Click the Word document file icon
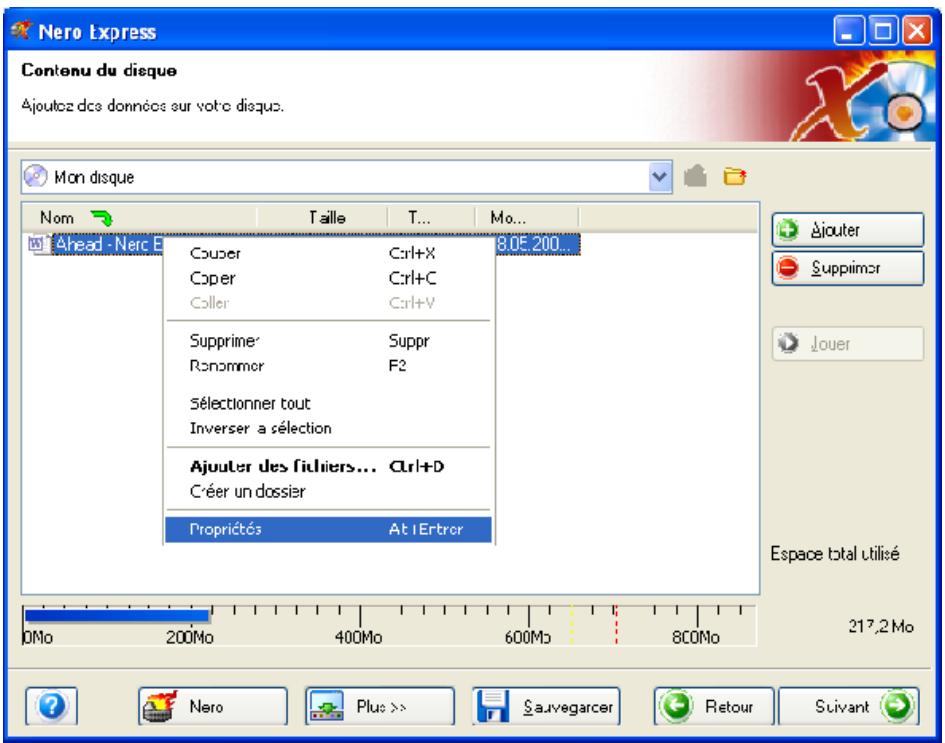 click(39, 244)
